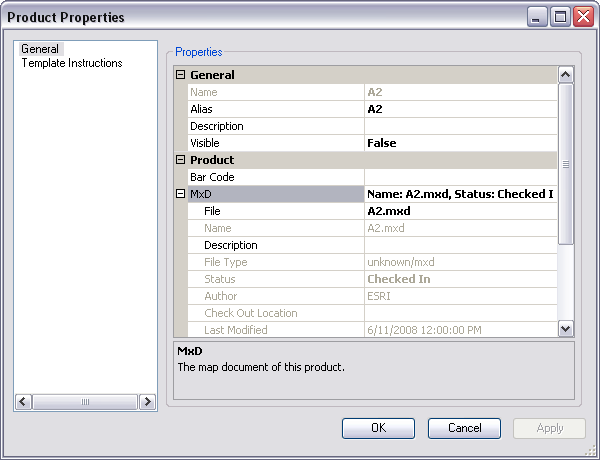Collapse the MxD property node
Image resolution: width=600 pixels, height=460 pixels.
click(181, 194)
